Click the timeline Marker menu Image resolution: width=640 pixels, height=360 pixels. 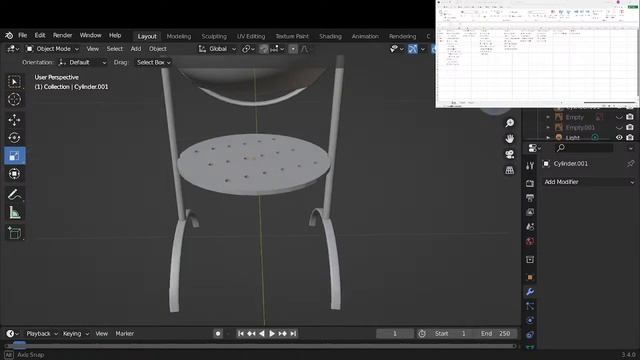tap(124, 333)
